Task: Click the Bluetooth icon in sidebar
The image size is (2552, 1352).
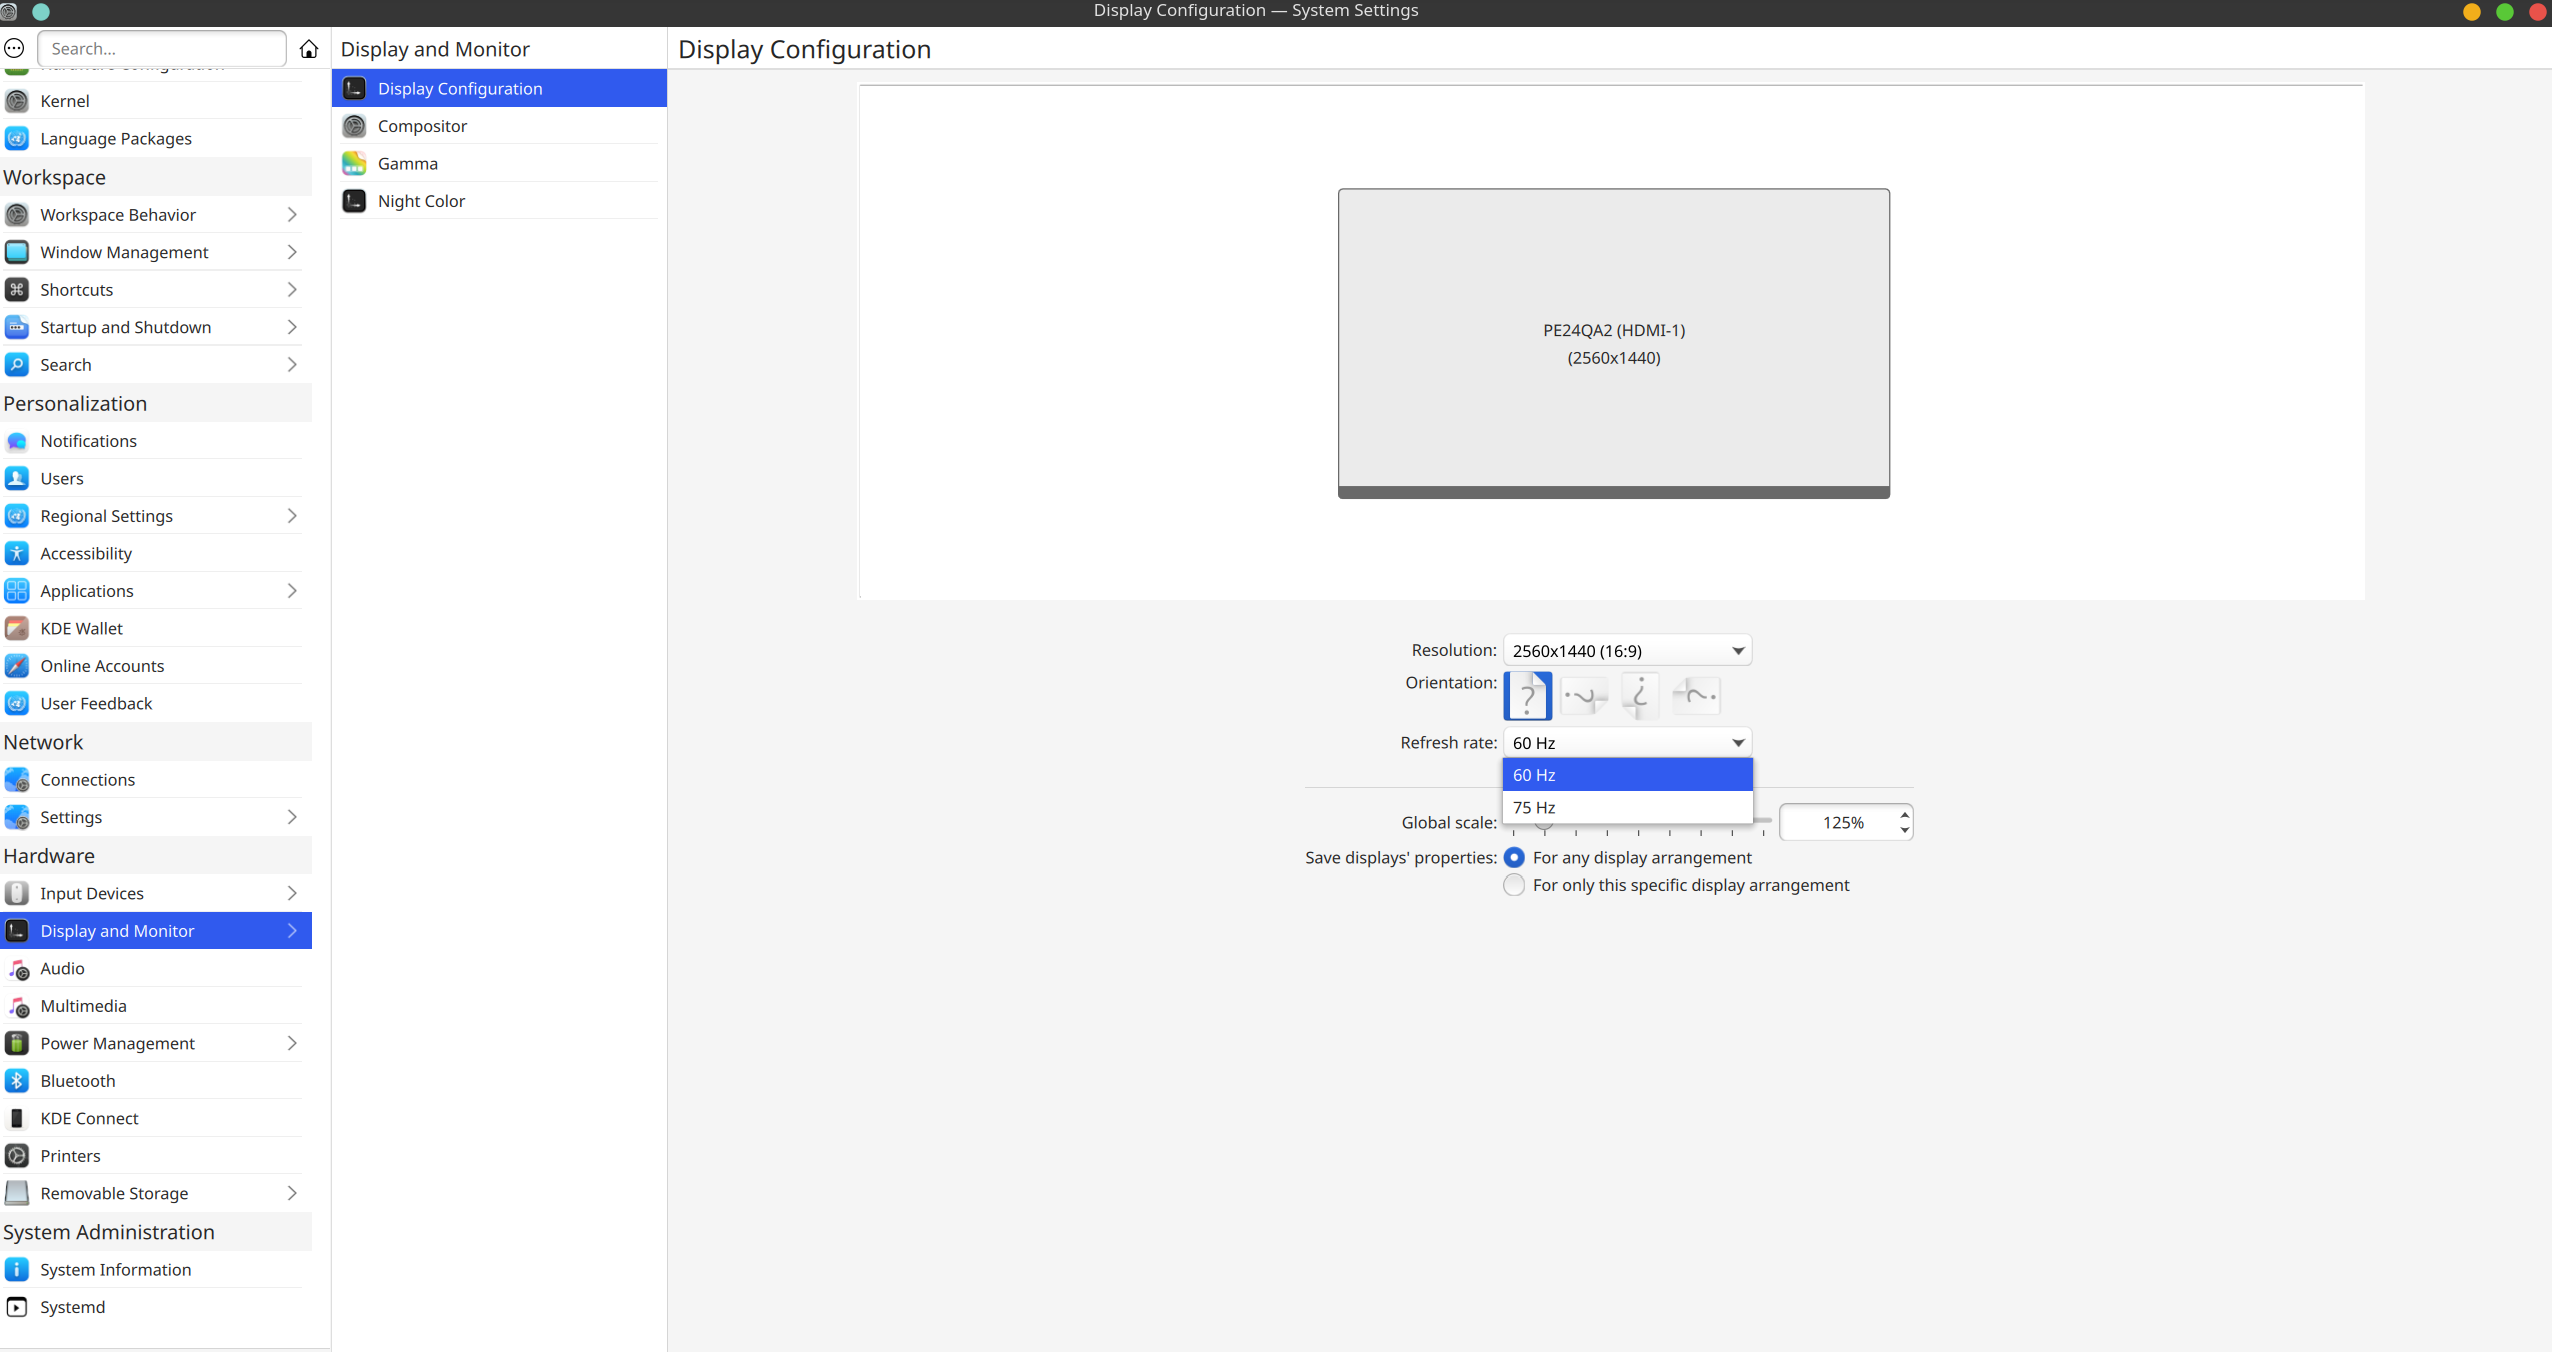Action: click(x=17, y=1080)
